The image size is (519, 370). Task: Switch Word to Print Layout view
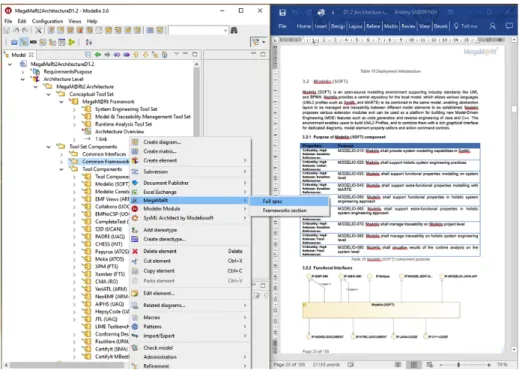[x=414, y=365]
